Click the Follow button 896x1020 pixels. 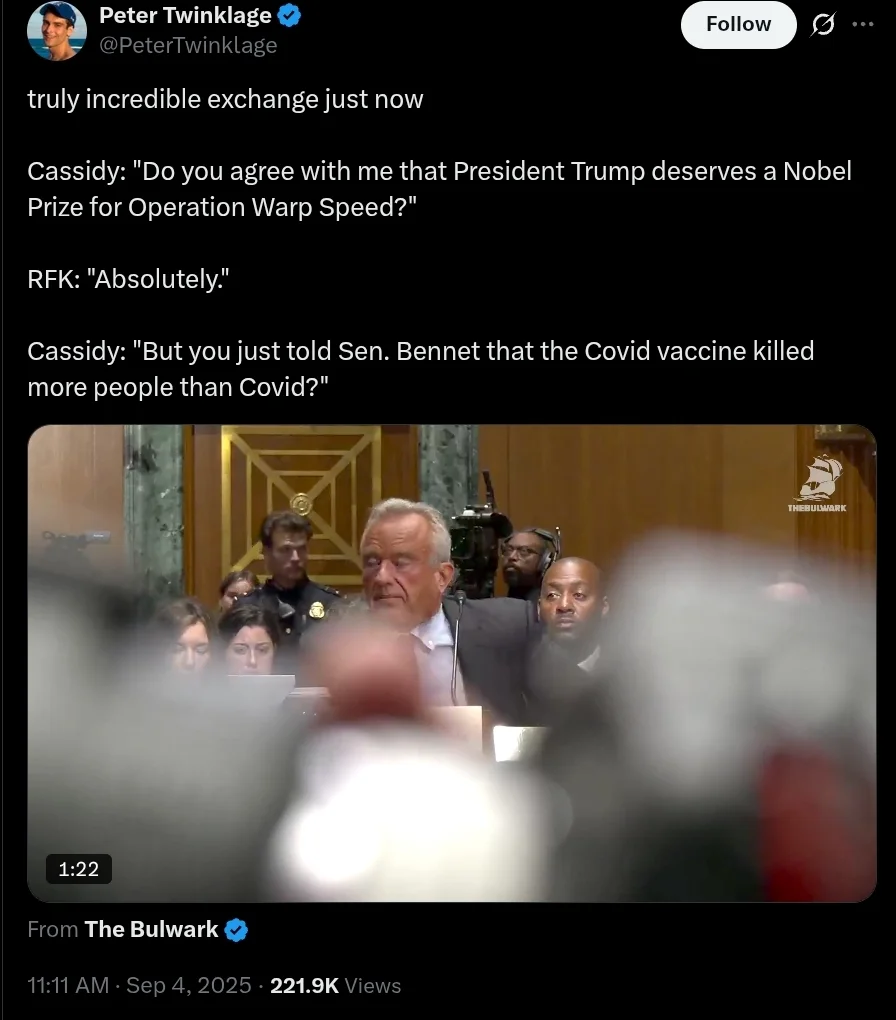pyautogui.click(x=739, y=25)
